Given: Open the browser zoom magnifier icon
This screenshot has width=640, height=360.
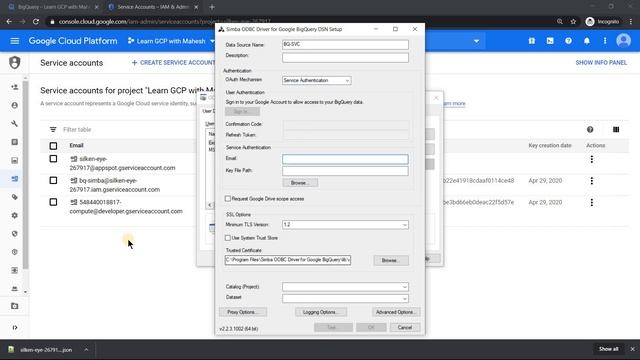Looking at the screenshot, I should 560,22.
